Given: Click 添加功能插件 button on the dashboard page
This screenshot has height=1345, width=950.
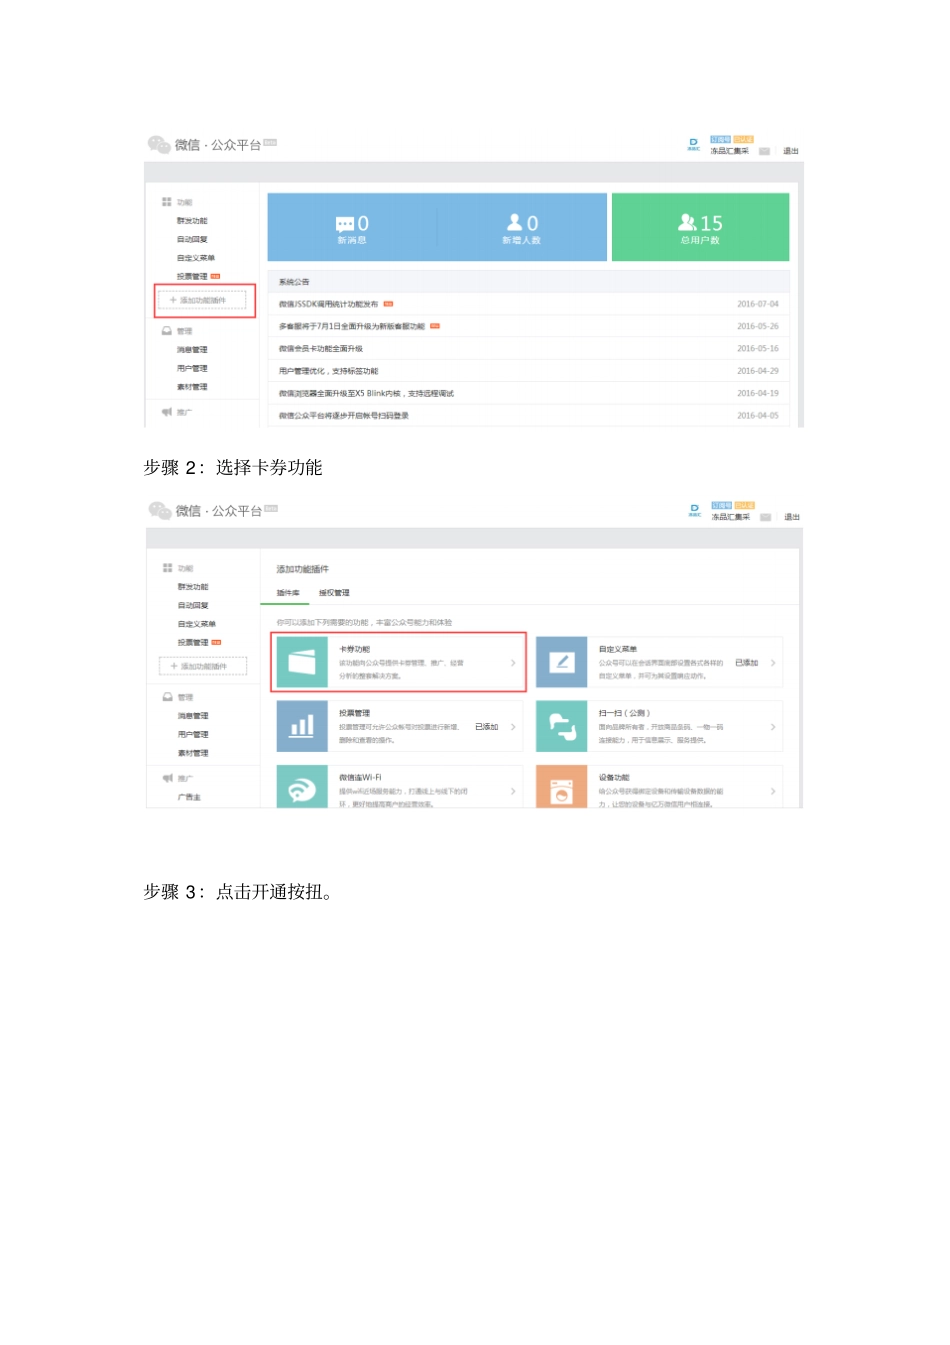Looking at the screenshot, I should click(x=202, y=300).
